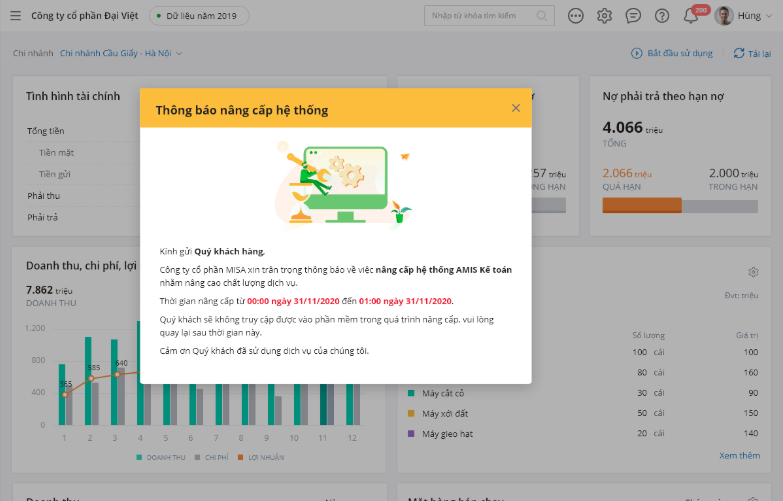783x501 pixels.
Task: Click the search magnifier icon
Action: 542,16
